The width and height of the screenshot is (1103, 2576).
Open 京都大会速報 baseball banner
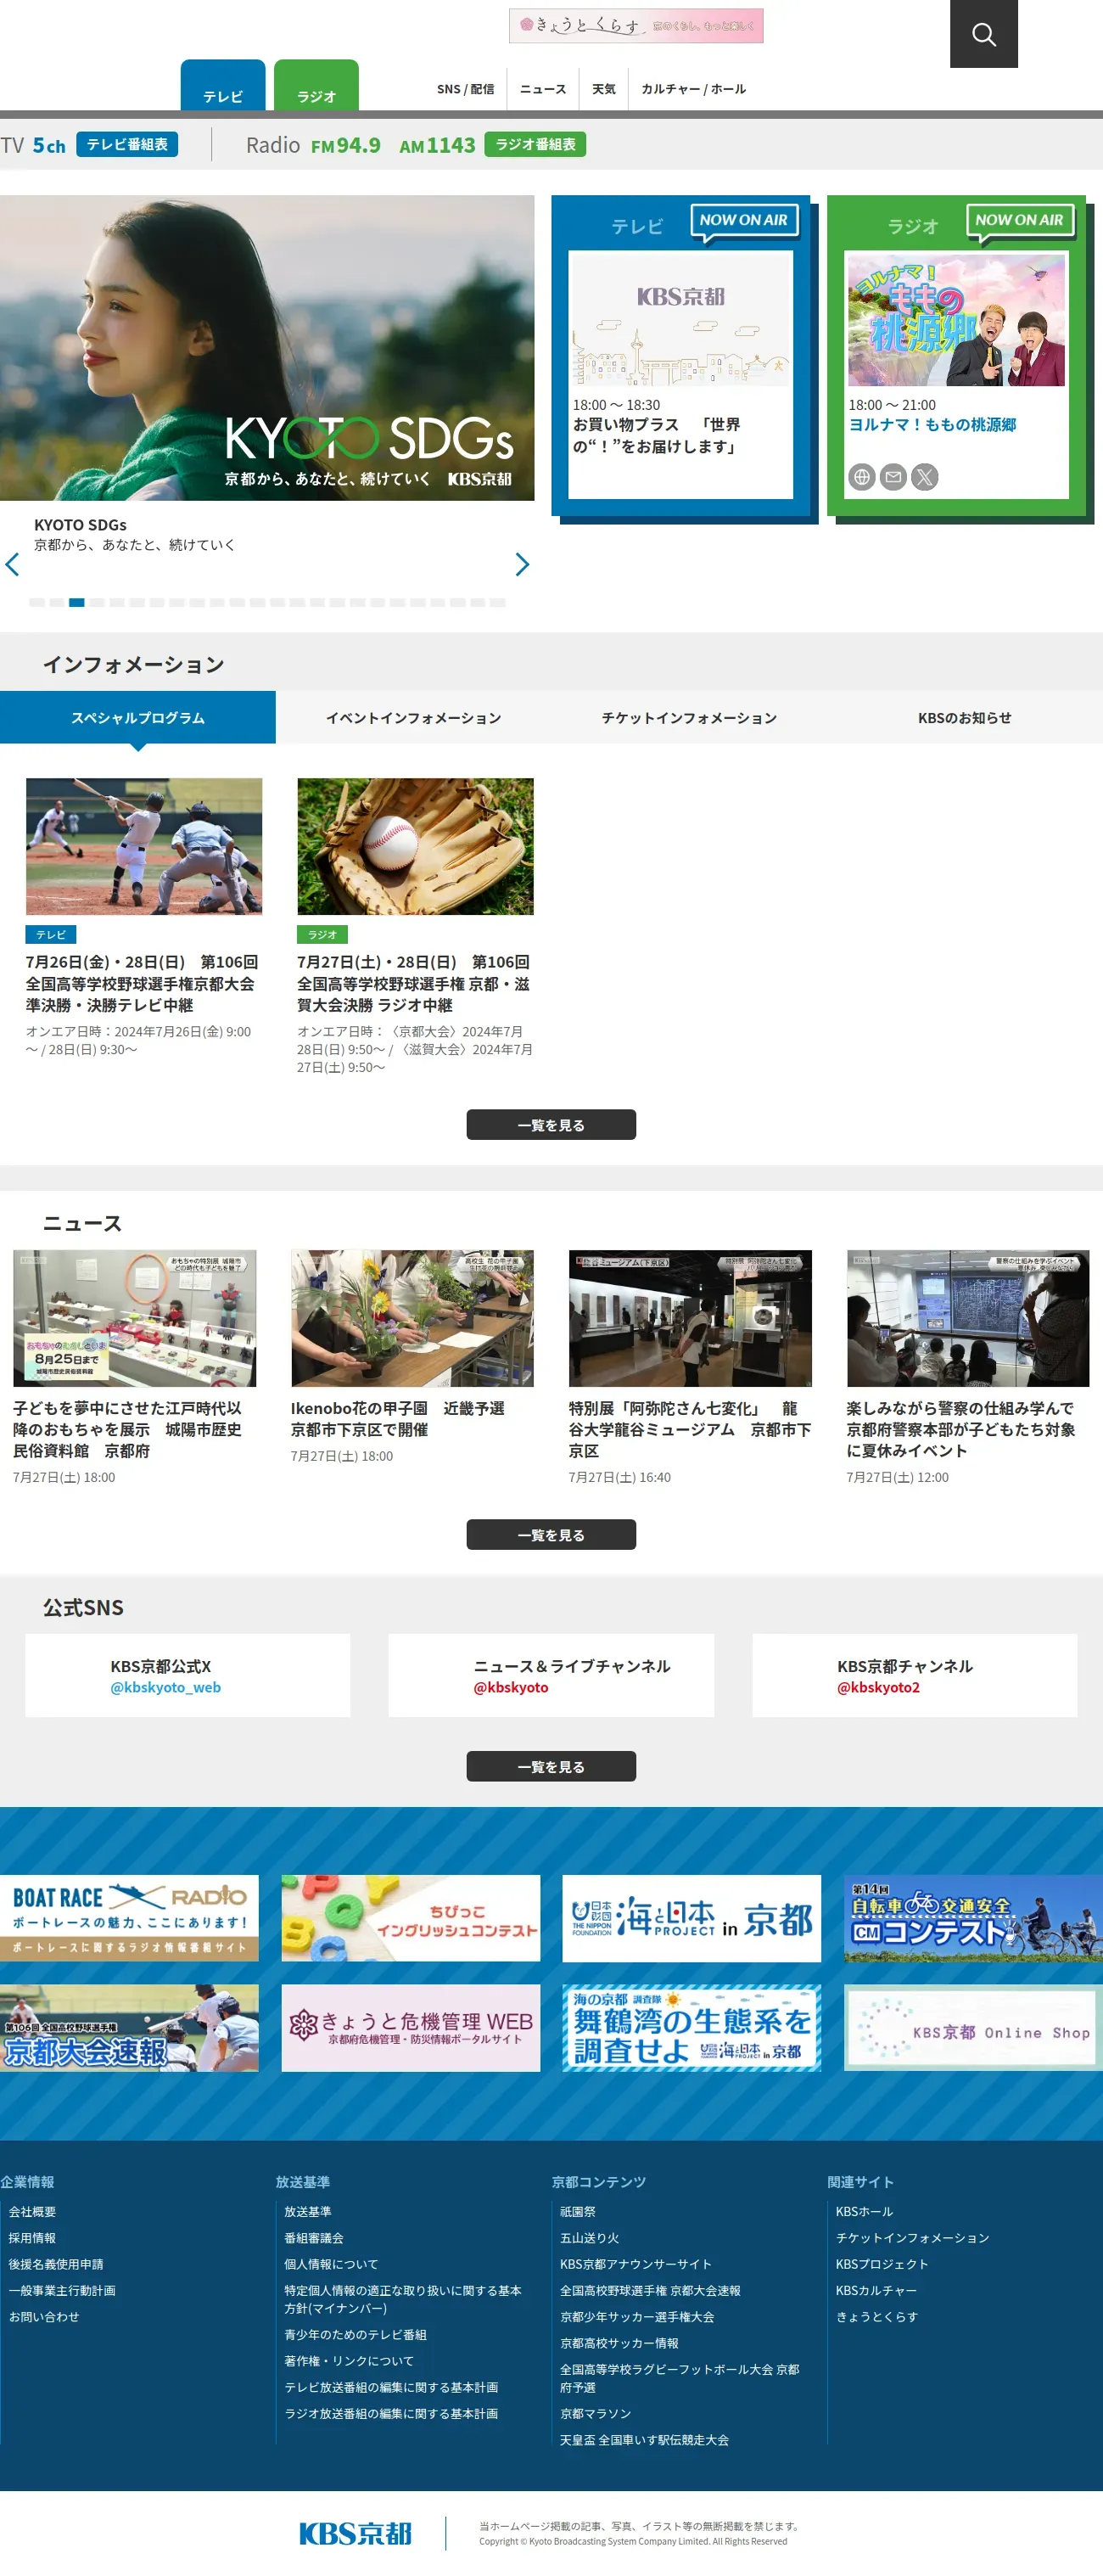(x=129, y=2029)
